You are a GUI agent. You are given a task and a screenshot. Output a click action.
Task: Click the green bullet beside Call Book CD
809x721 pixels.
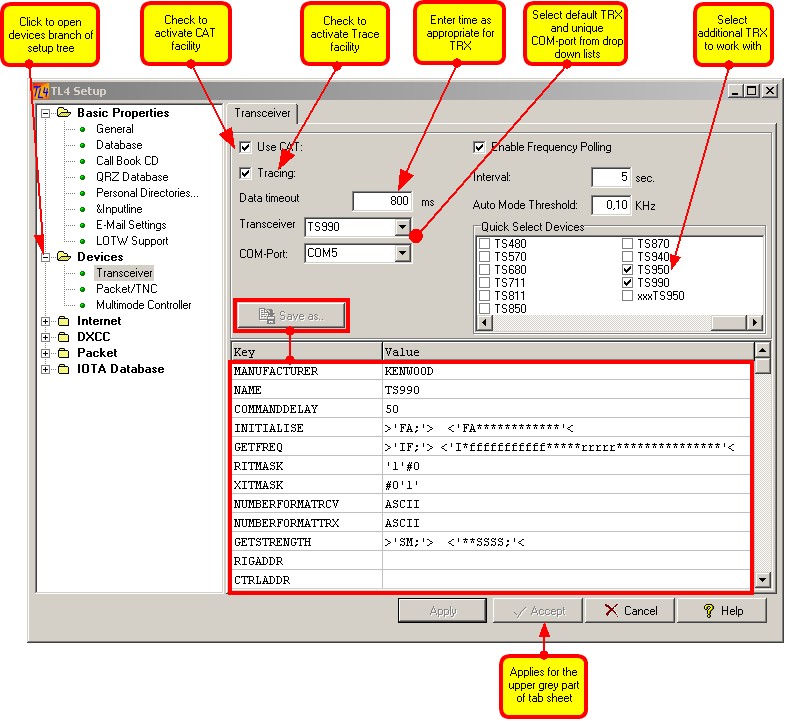pyautogui.click(x=83, y=161)
